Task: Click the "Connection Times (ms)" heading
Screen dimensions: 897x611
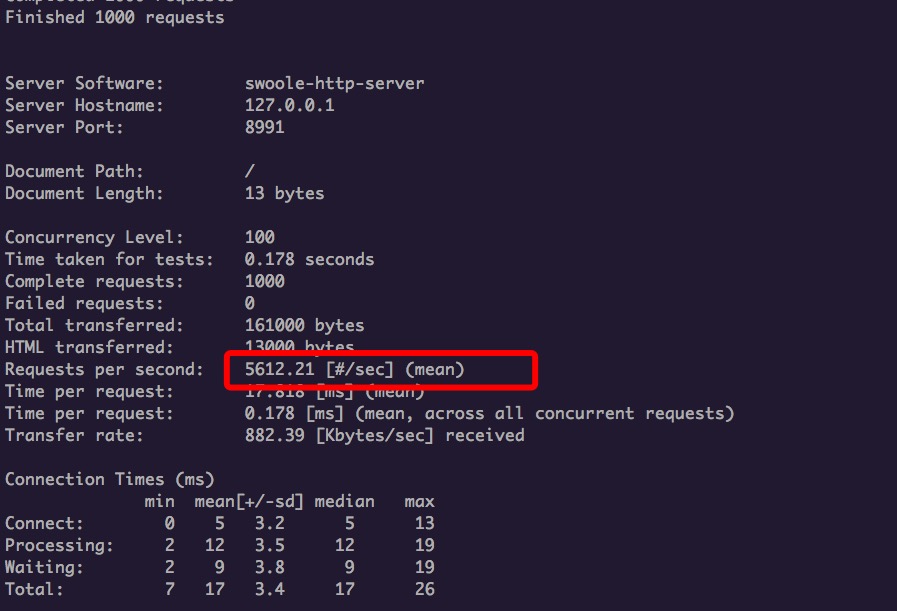Action: [109, 480]
